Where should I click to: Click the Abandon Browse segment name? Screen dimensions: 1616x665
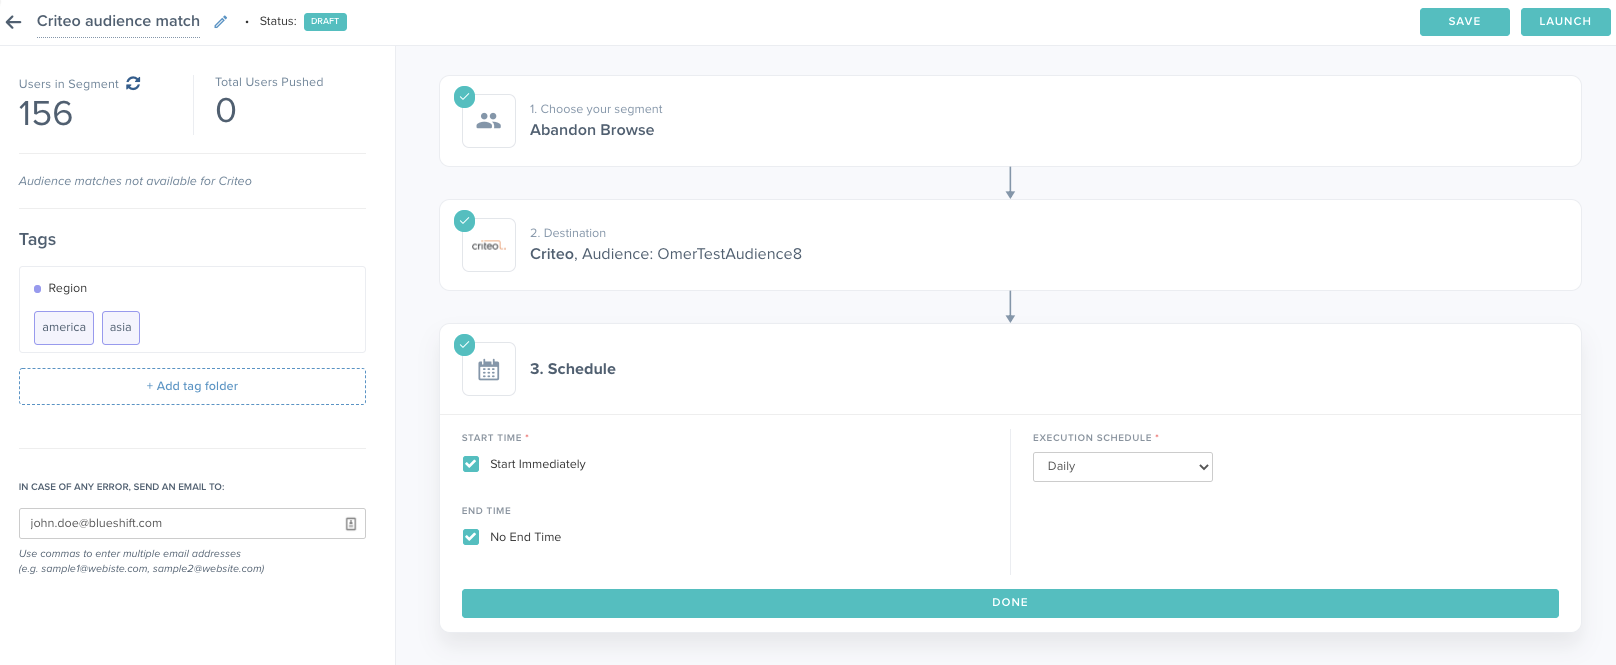[x=592, y=130]
